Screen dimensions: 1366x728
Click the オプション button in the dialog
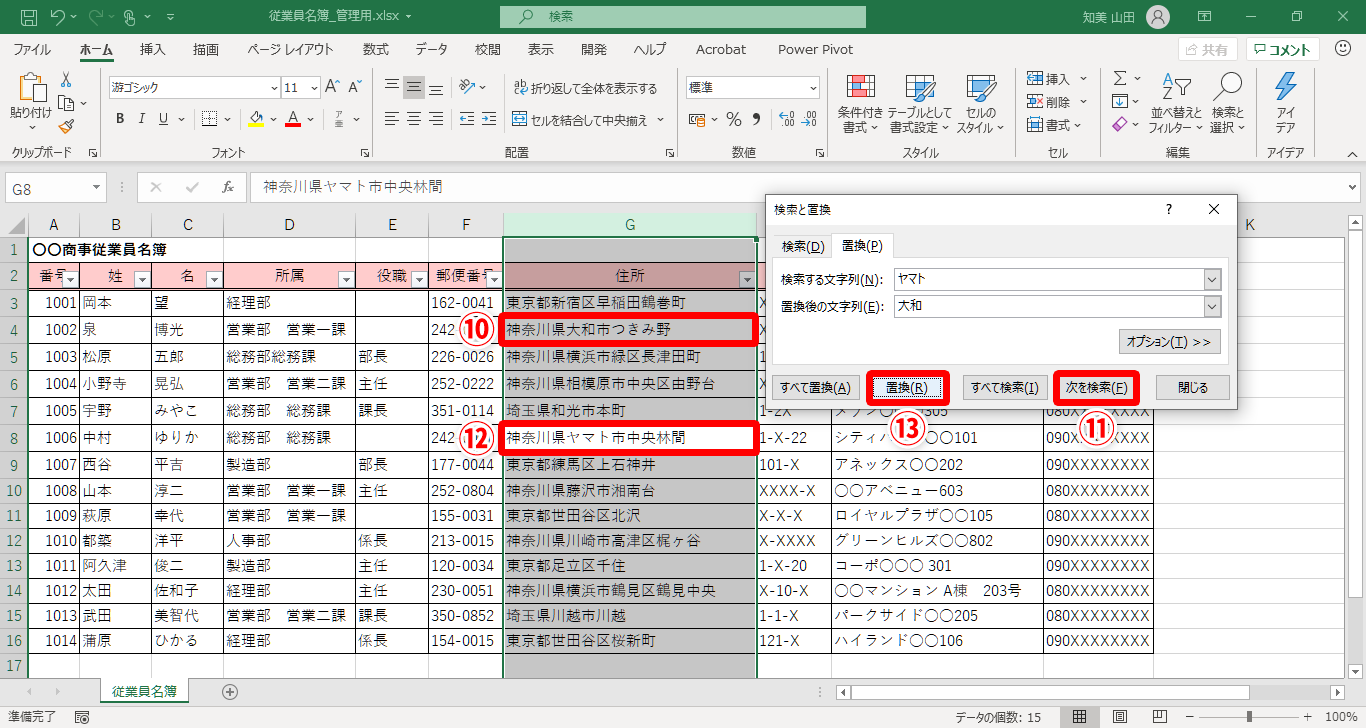(x=1170, y=342)
